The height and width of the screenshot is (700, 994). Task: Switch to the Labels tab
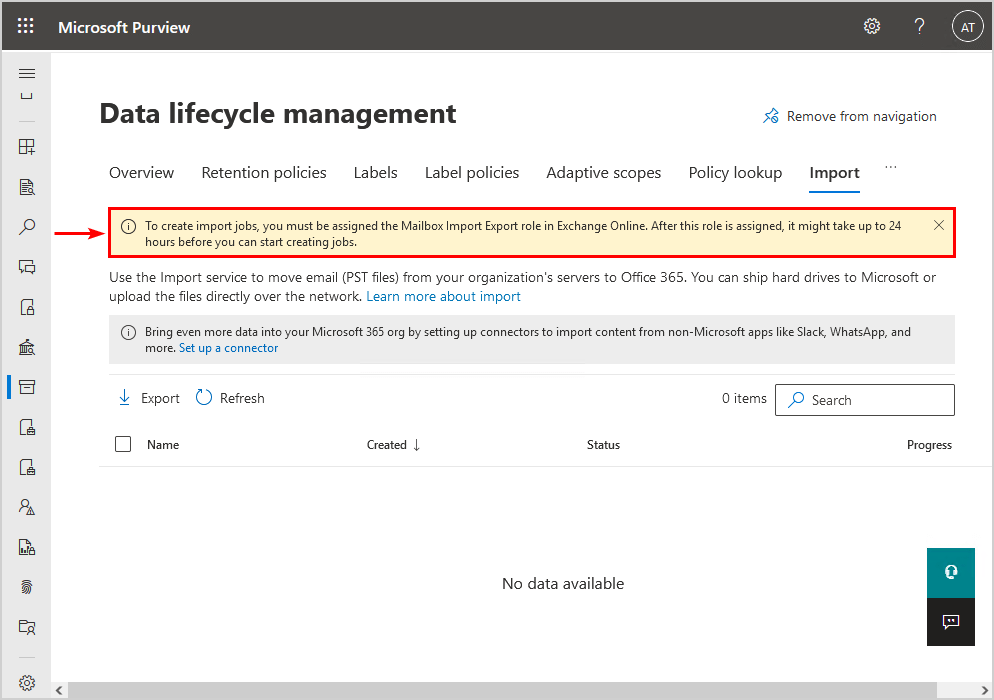(375, 172)
